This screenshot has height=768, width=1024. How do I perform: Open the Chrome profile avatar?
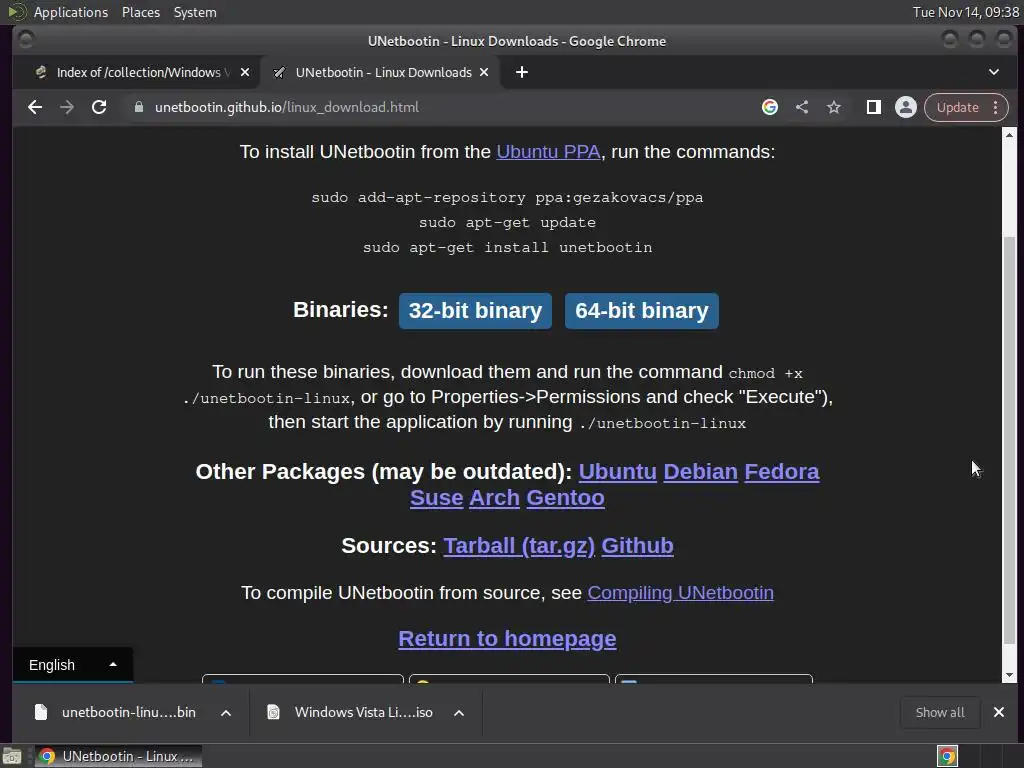pyautogui.click(x=906, y=107)
